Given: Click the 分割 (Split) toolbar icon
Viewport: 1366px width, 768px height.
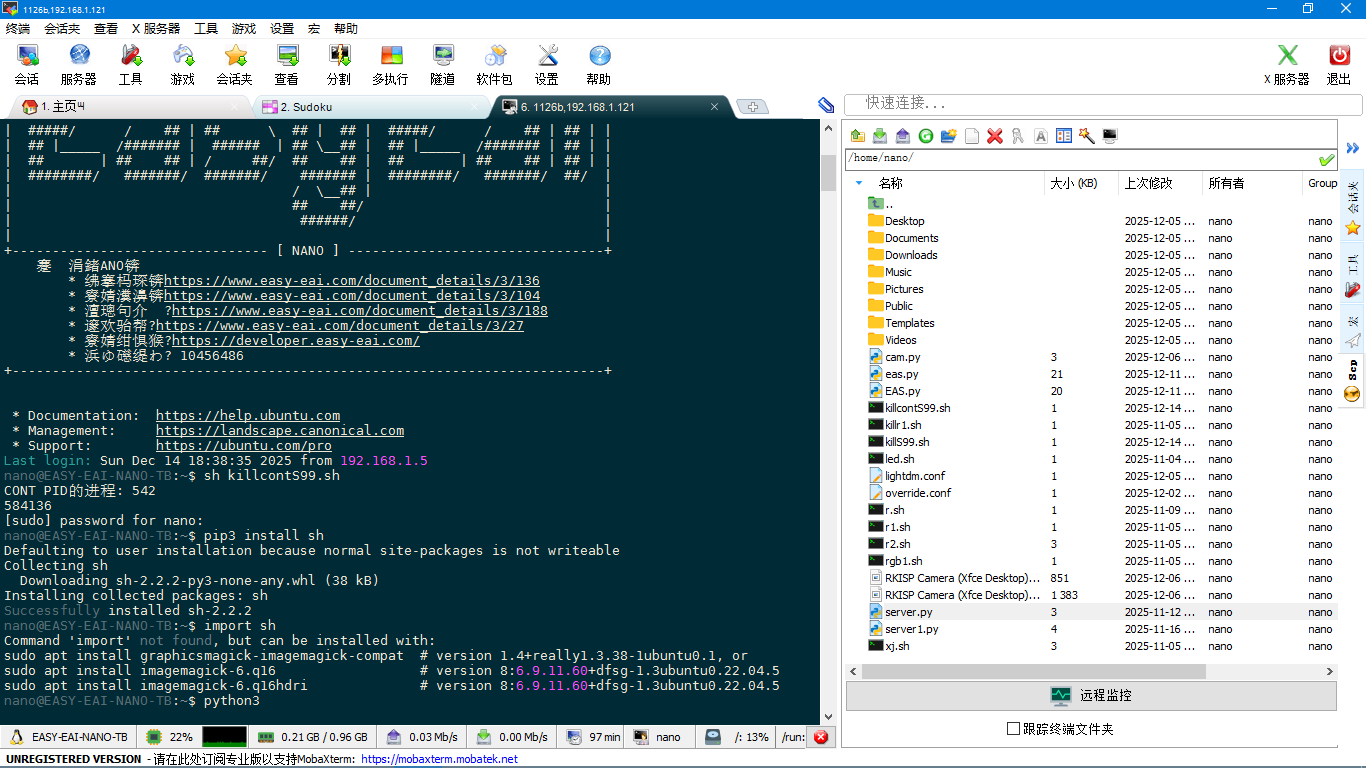Looking at the screenshot, I should tap(339, 65).
